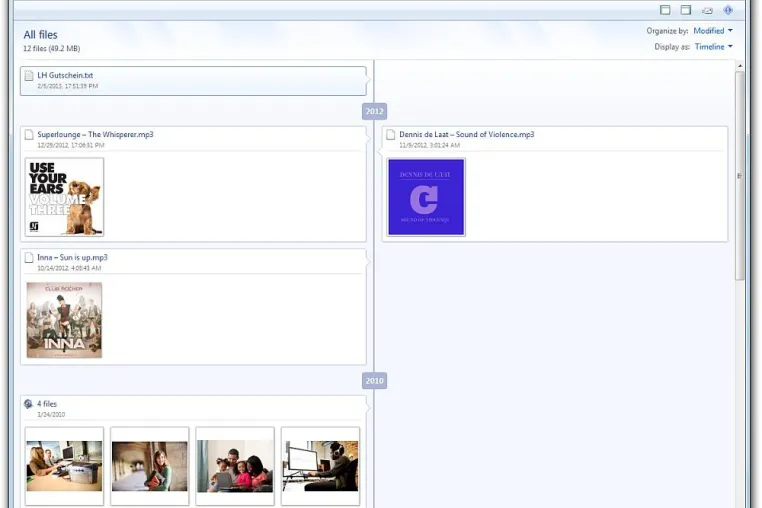Screen dimensions: 762x508
Task: Click the timestamp under Inna – Sun is up.mp3
Action: [69, 268]
